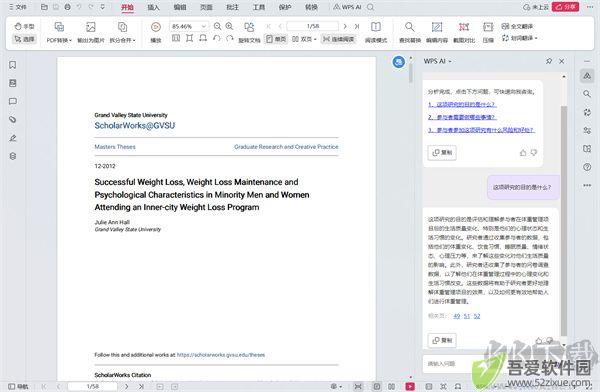Expand the quick access customize arrow
This screenshot has width=600, height=392.
click(103, 7)
